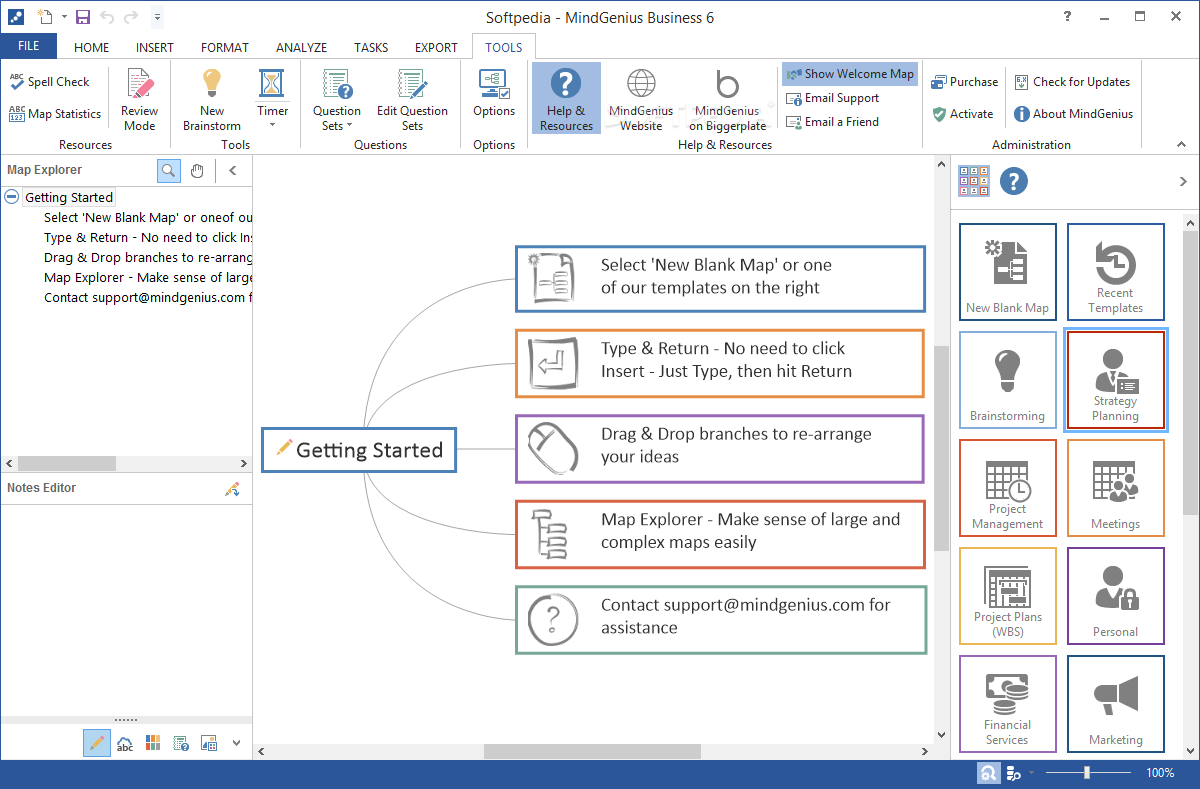1200x789 pixels.
Task: Toggle Show Welcome Map
Action: point(849,74)
